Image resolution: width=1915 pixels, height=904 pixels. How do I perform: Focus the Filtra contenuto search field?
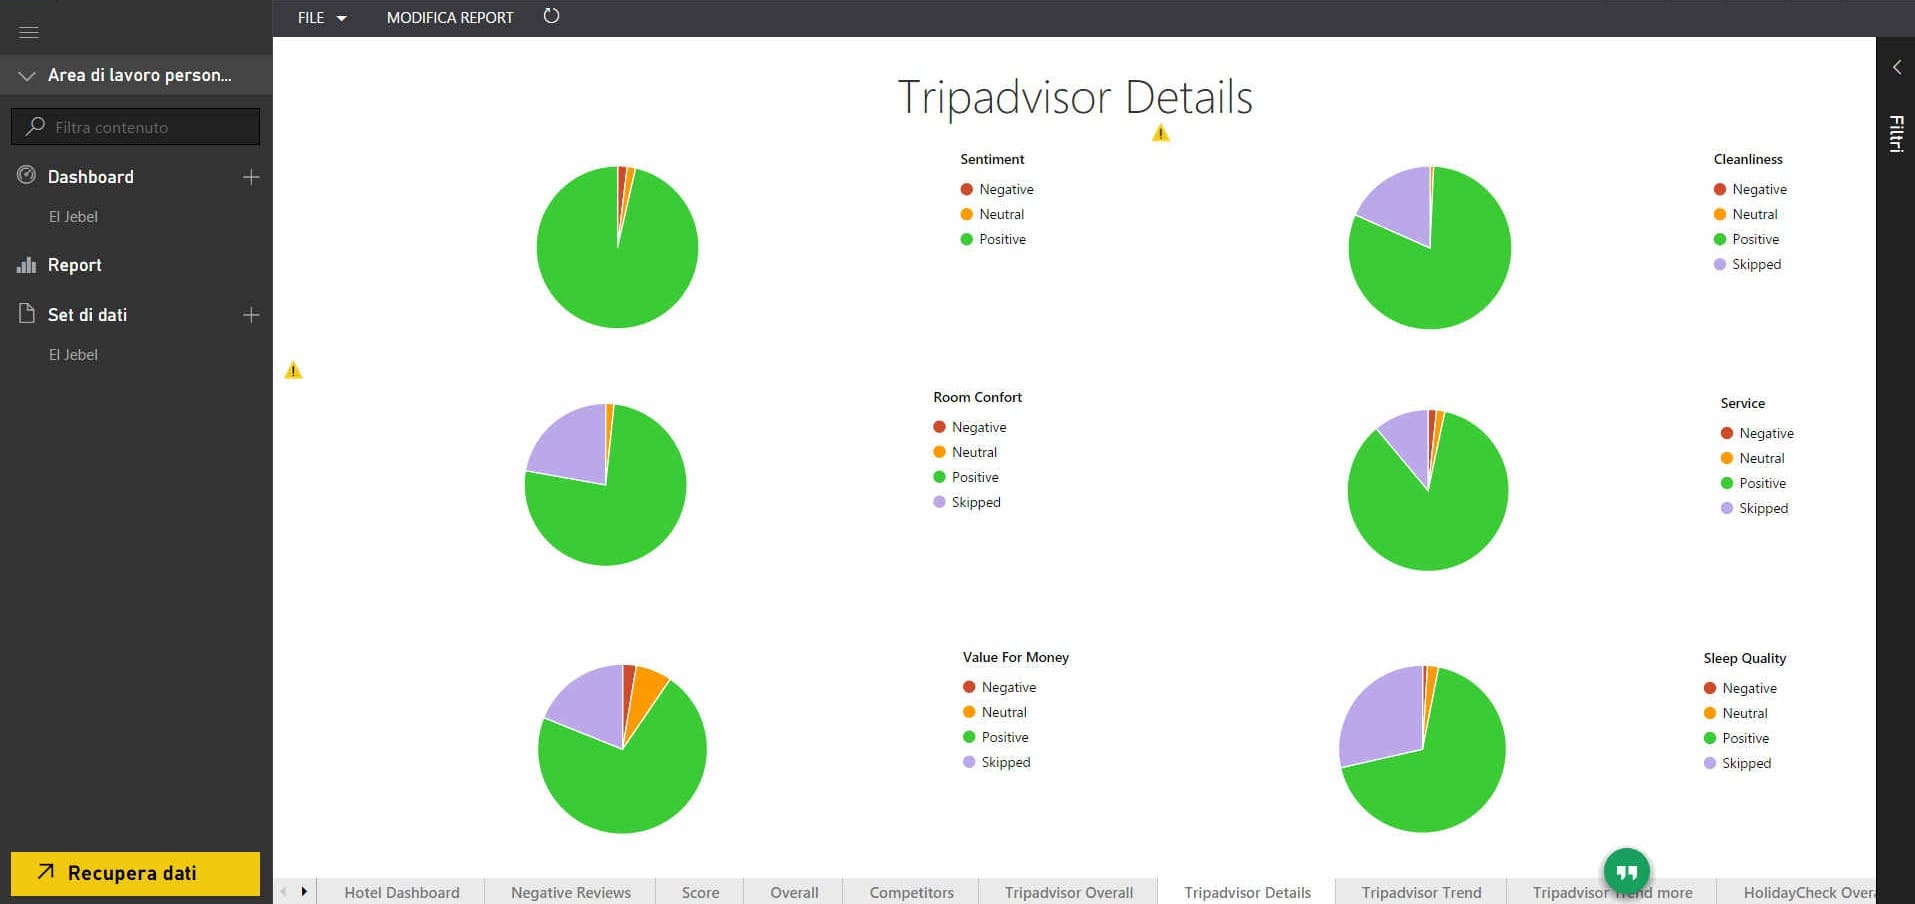click(135, 127)
